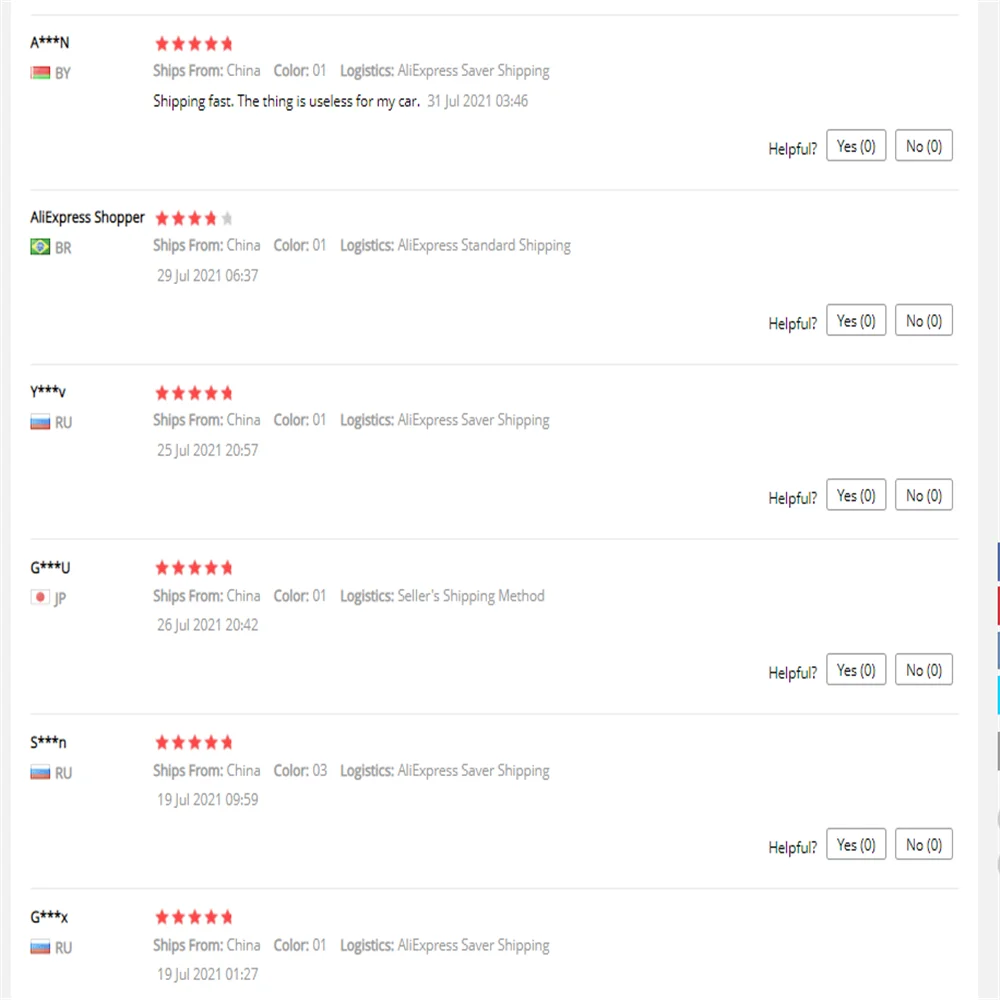Vote No on Y***v's review
This screenshot has height=1000, width=1000.
[x=923, y=495]
